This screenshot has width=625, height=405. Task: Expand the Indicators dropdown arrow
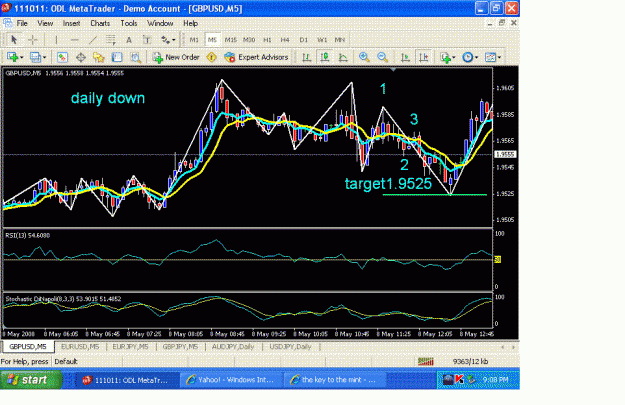click(x=454, y=57)
